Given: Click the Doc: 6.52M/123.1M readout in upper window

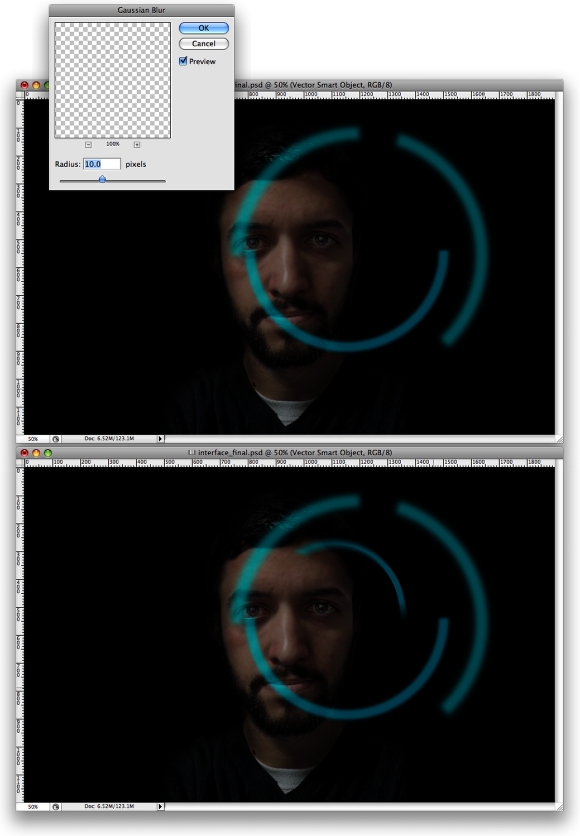Looking at the screenshot, I should (109, 439).
